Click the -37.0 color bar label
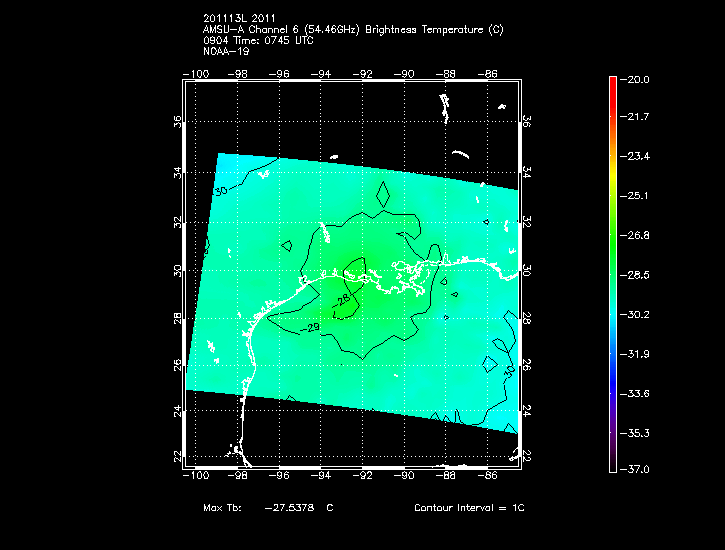 pos(637,469)
